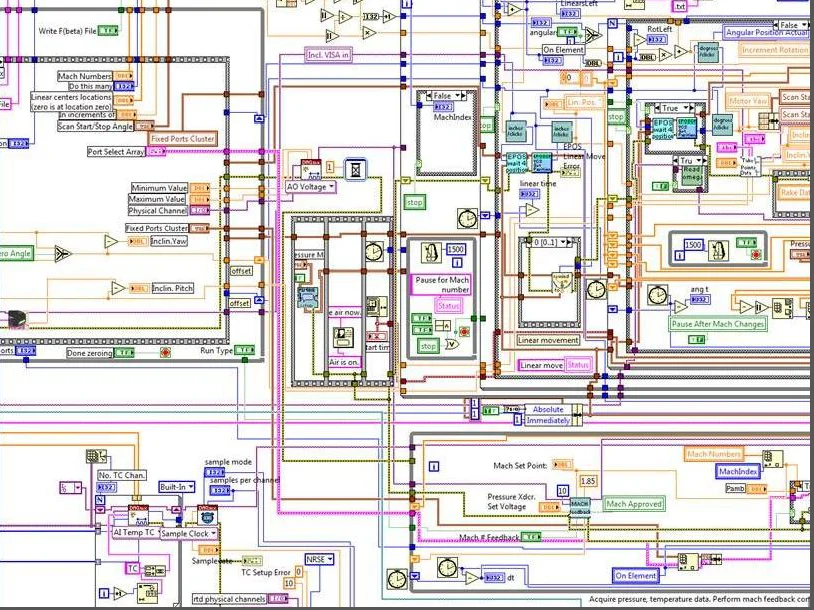Open the Sample Clock selector dropdown
Screen dimensions: 814x610
[189, 533]
